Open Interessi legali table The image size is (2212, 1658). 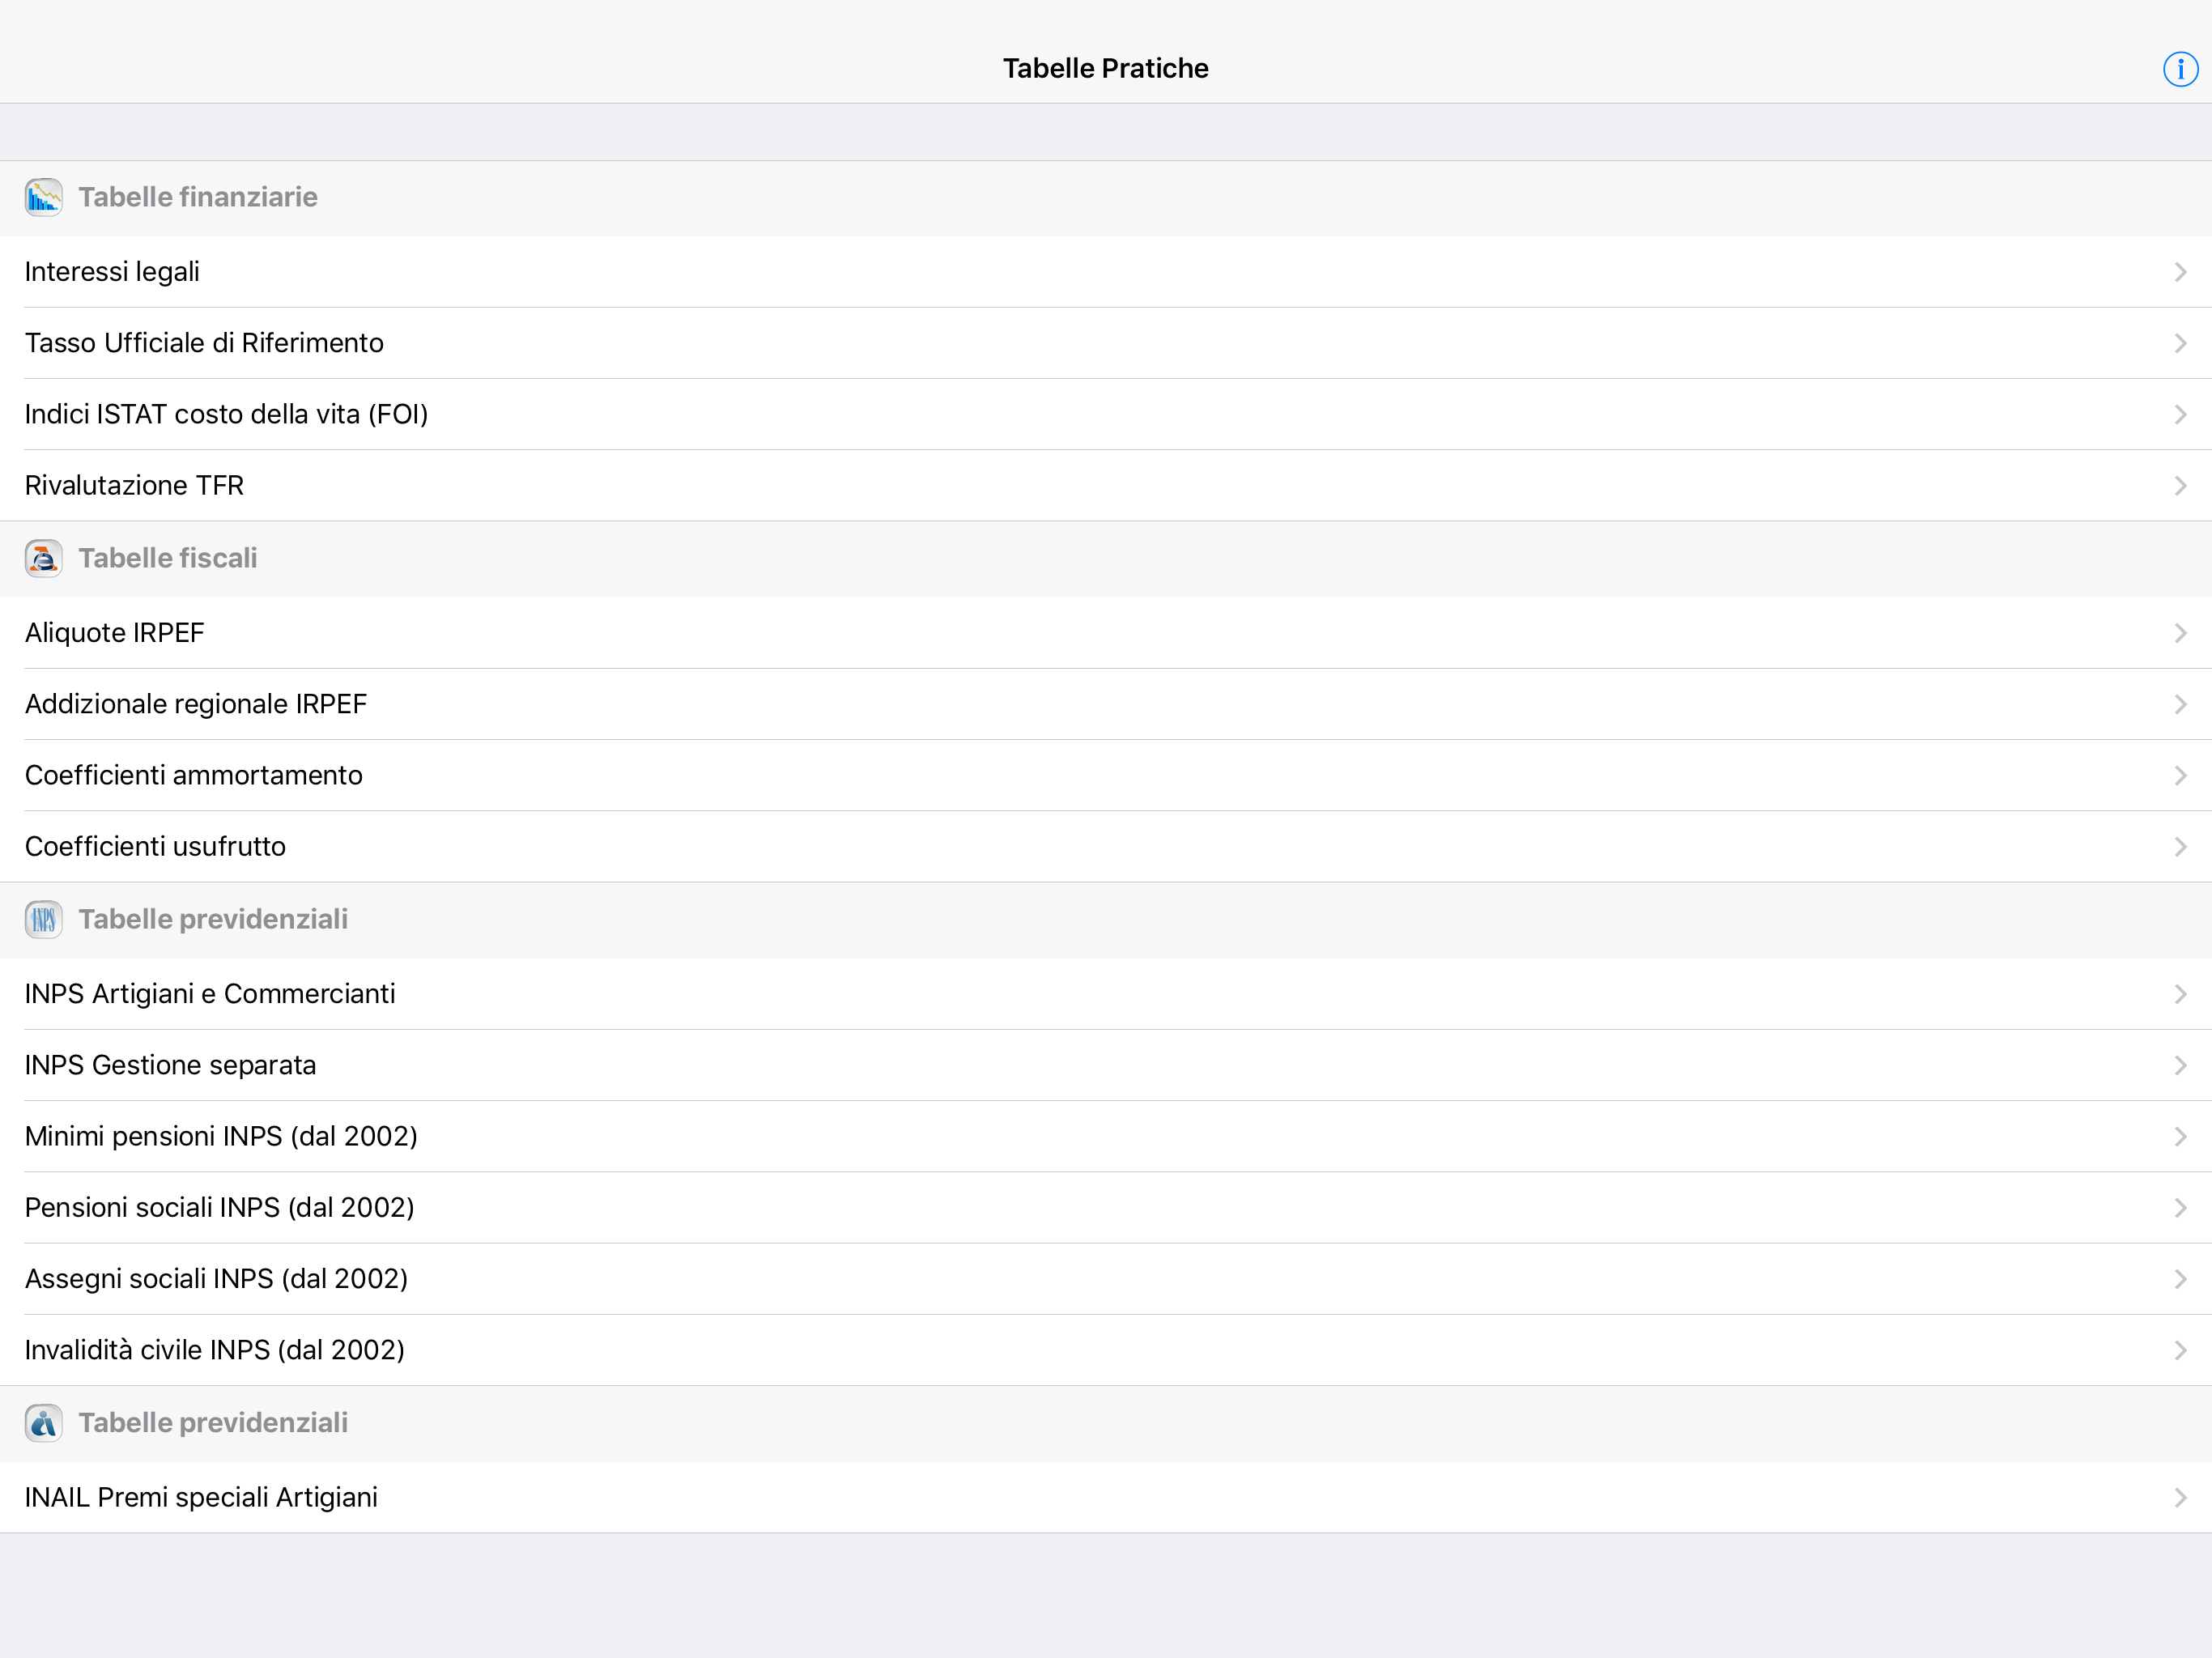coord(112,272)
